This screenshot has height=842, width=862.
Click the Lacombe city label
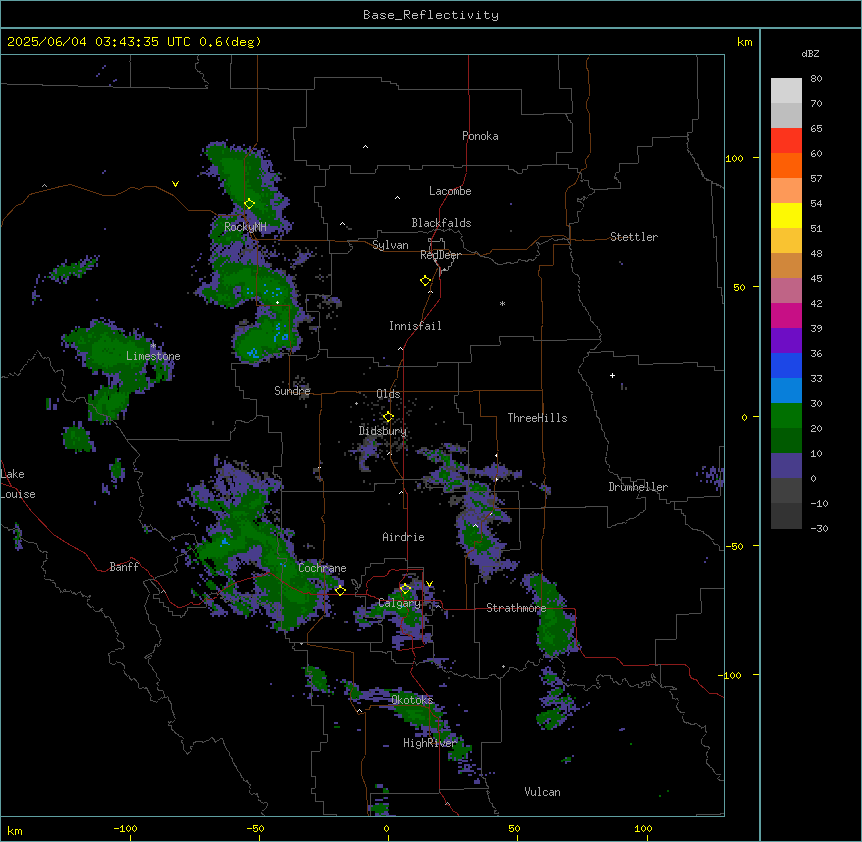point(450,191)
